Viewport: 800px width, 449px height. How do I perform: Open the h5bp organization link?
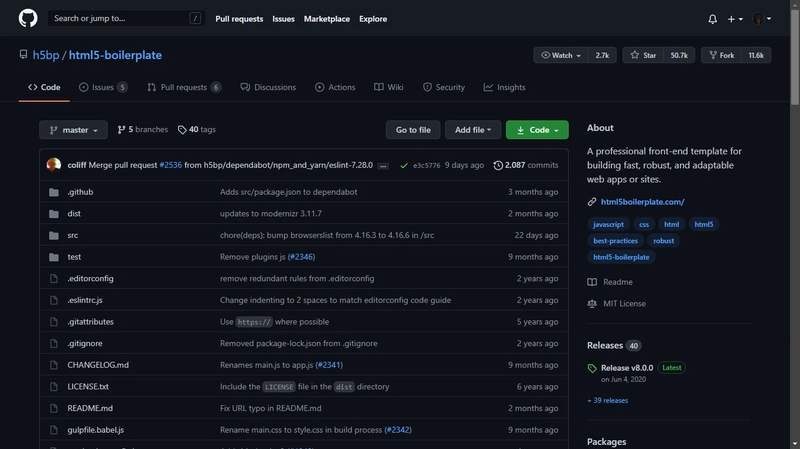46,55
